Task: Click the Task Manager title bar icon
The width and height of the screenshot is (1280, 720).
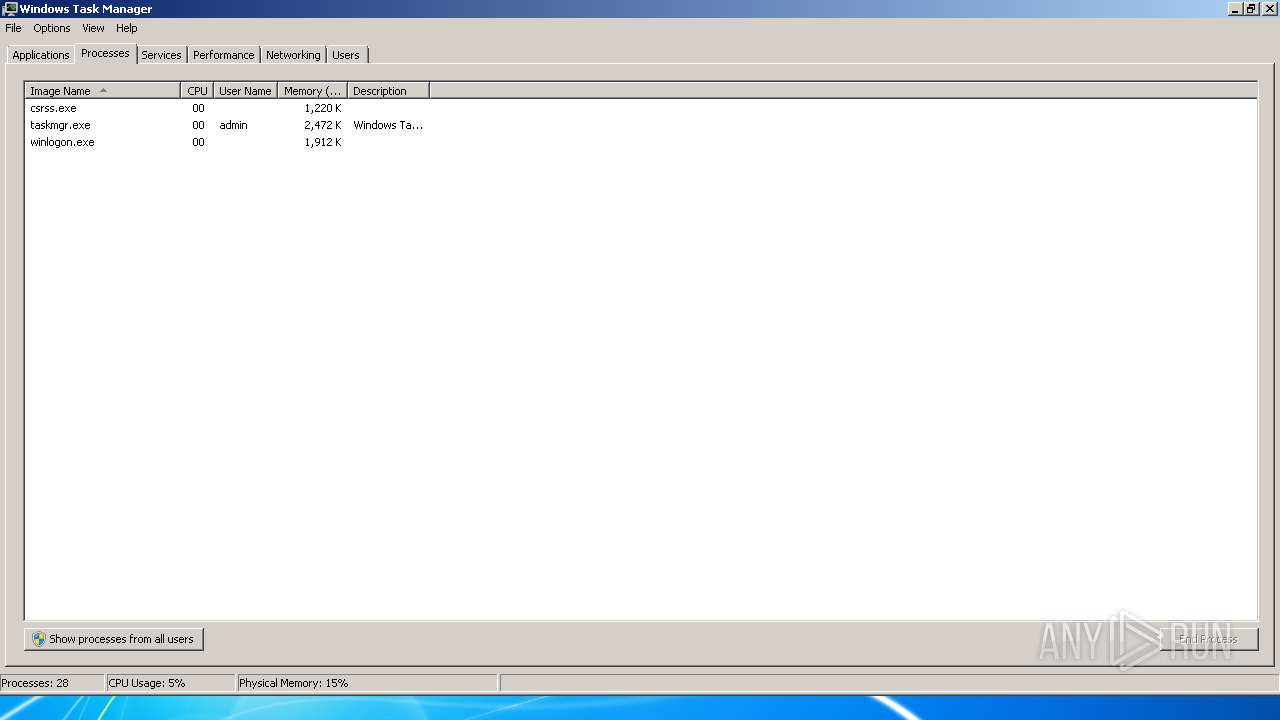Action: coord(10,8)
